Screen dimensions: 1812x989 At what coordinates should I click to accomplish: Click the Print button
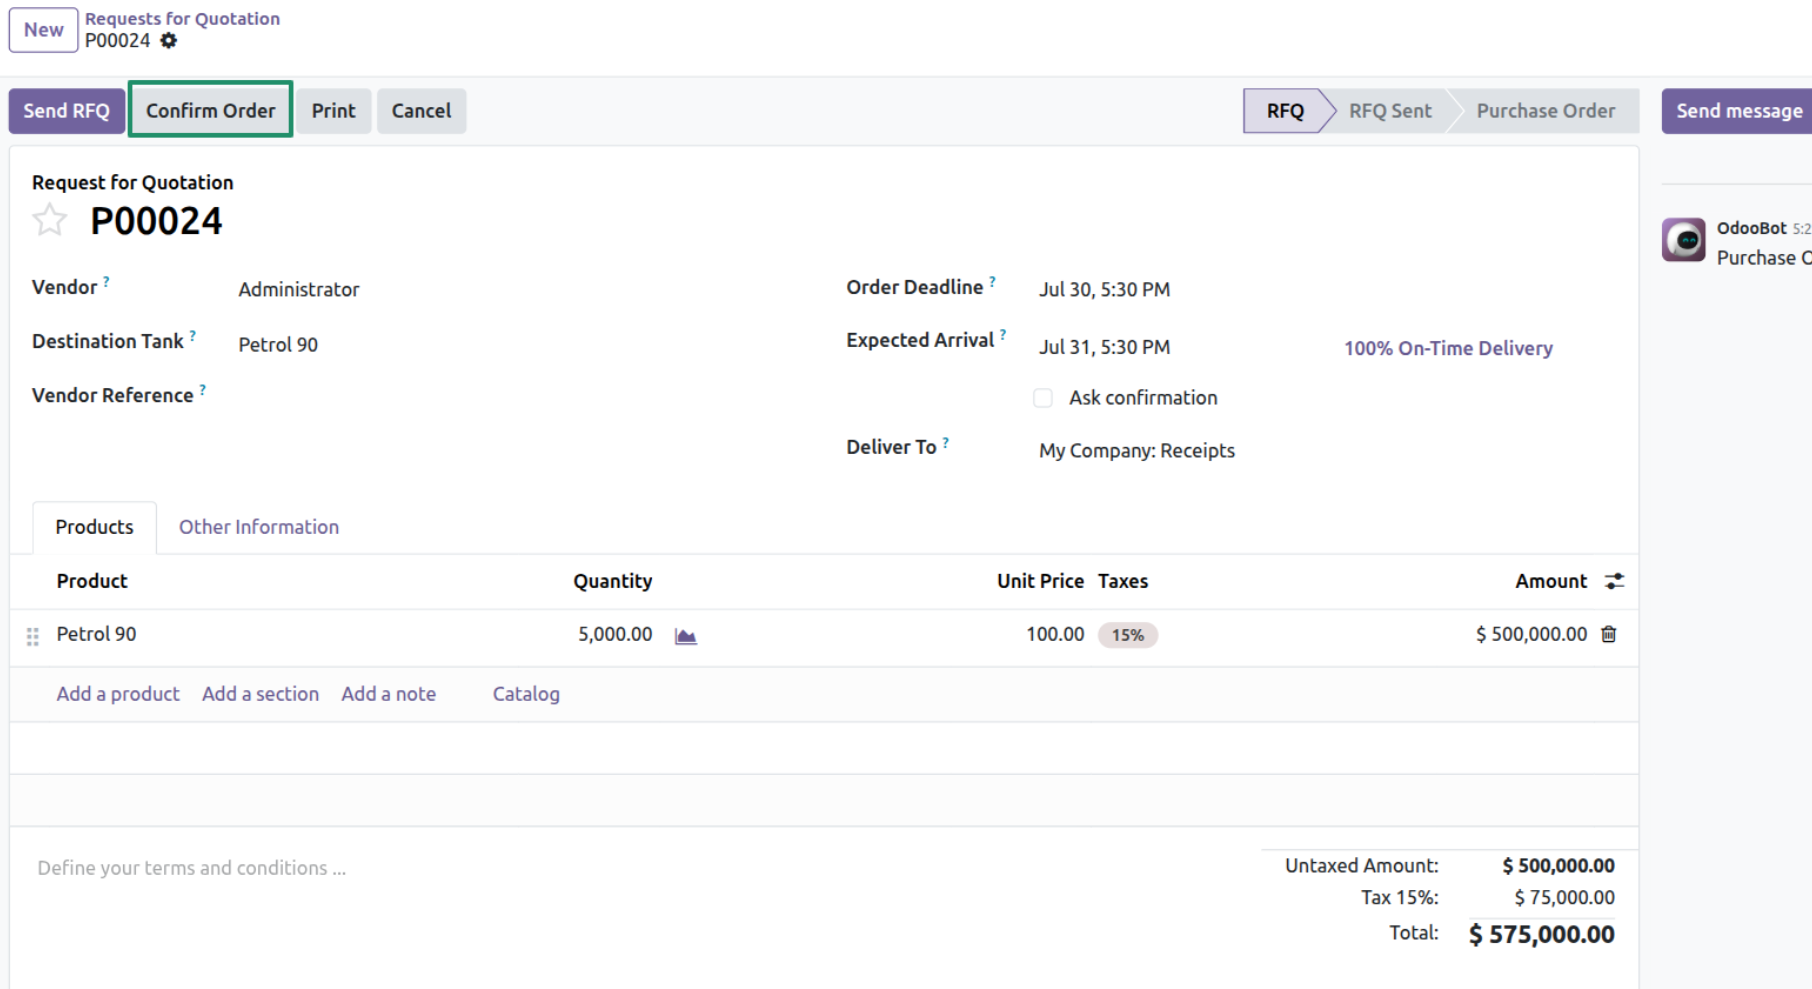pos(333,111)
